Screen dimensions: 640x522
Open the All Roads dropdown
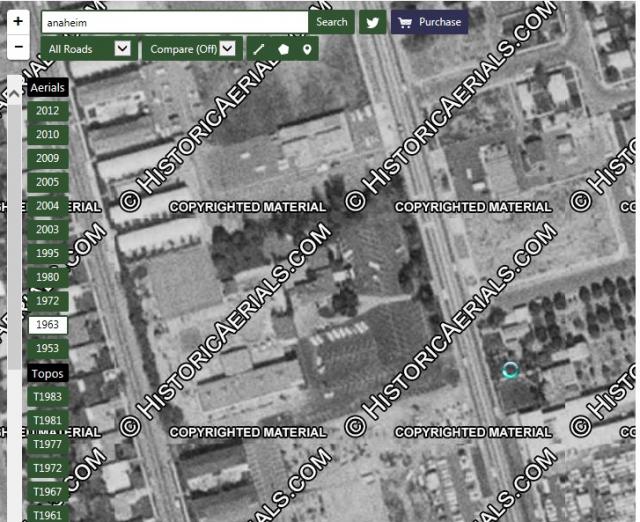coord(89,48)
